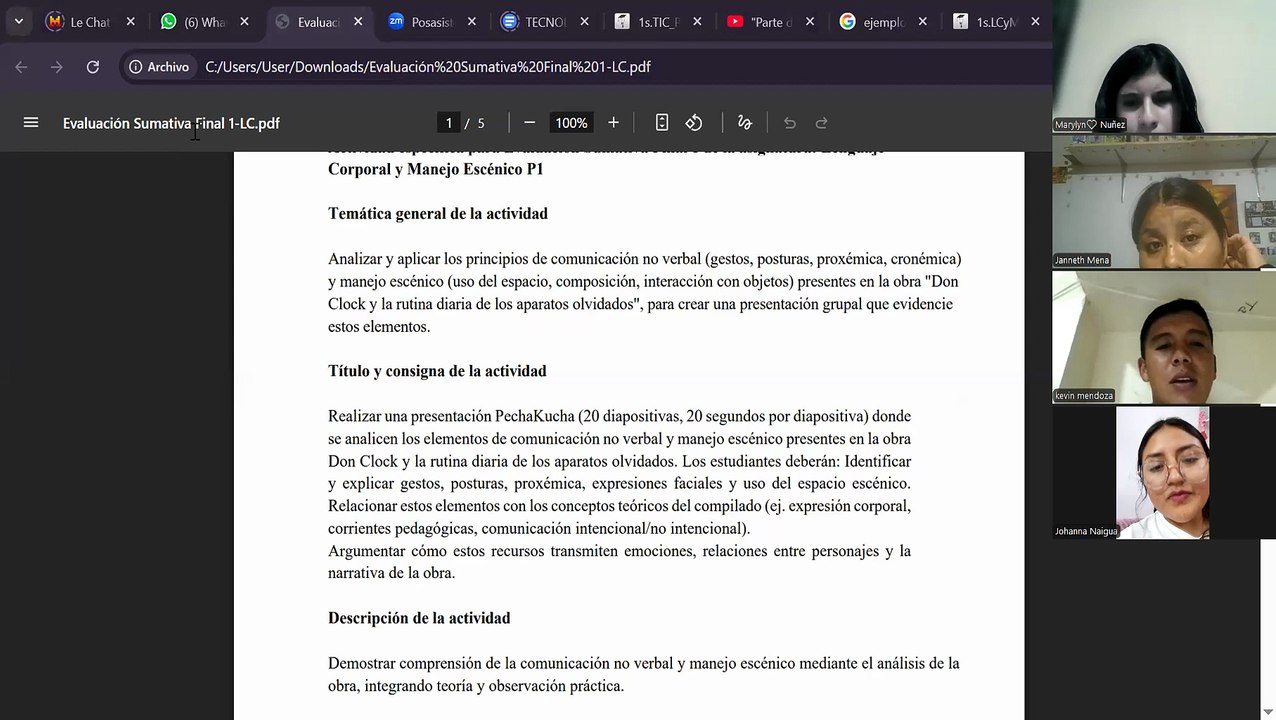Close the 1s.TIC_F tab
1276x720 pixels.
pos(697,22)
